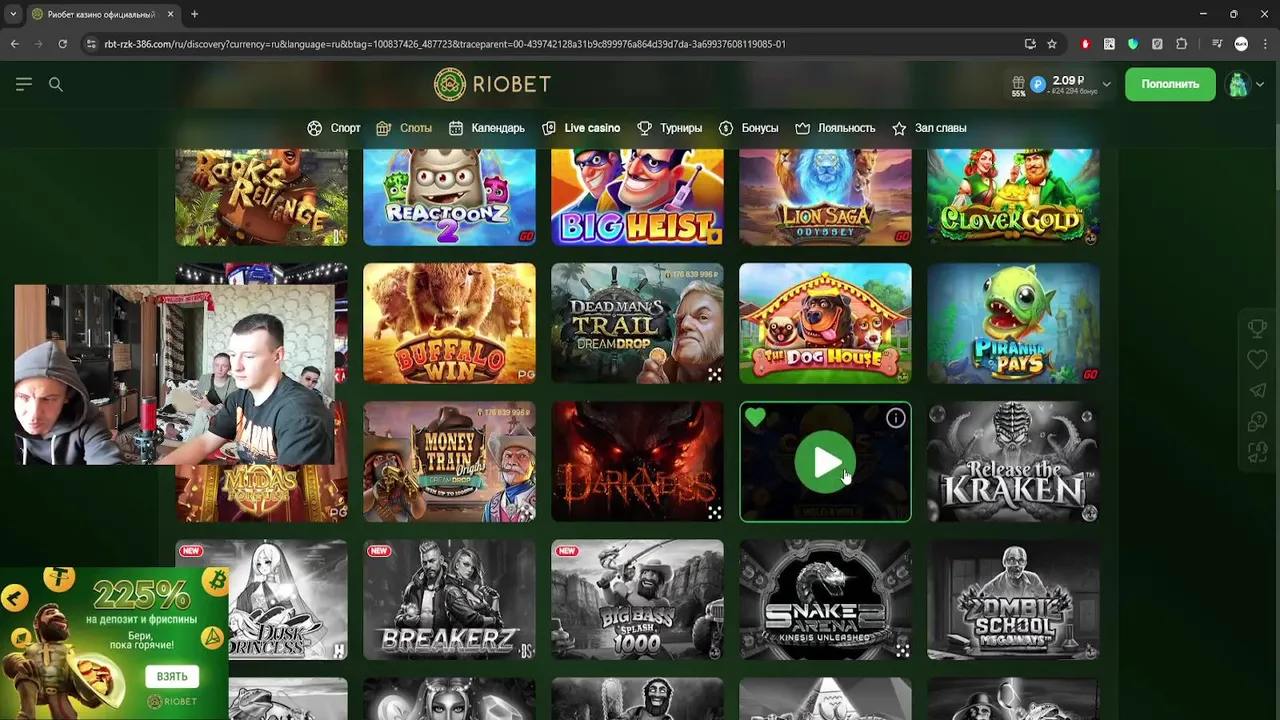This screenshot has width=1280, height=720.
Task: Expand the profile dropdown chevron
Action: [x=1260, y=85]
